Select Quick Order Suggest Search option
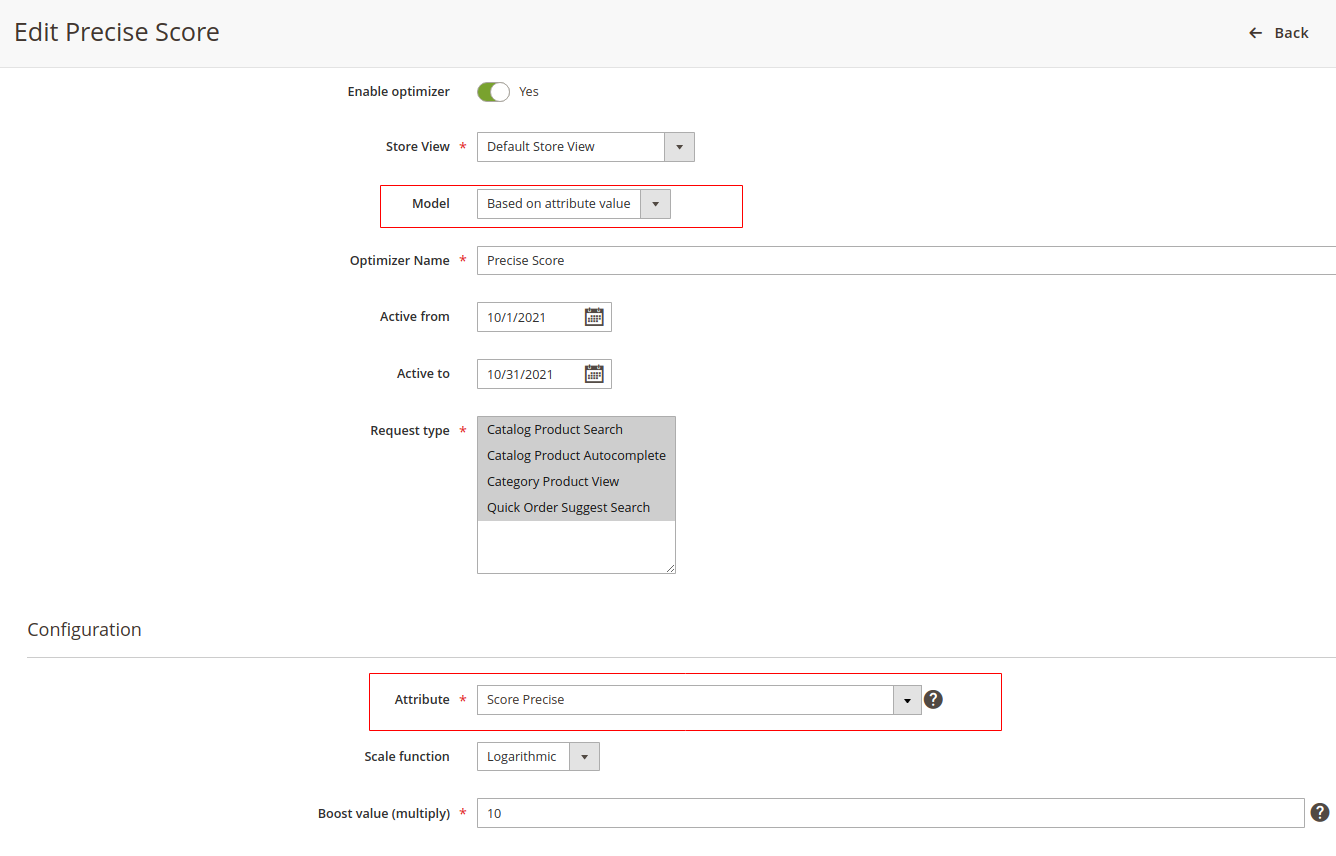Screen dimensions: 1336x856 click(x=568, y=507)
